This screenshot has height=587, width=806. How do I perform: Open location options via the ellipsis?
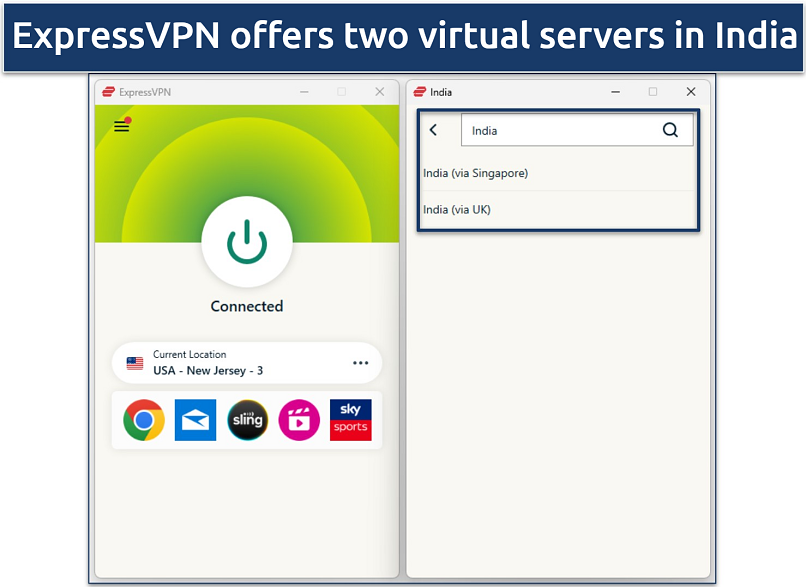[x=361, y=363]
